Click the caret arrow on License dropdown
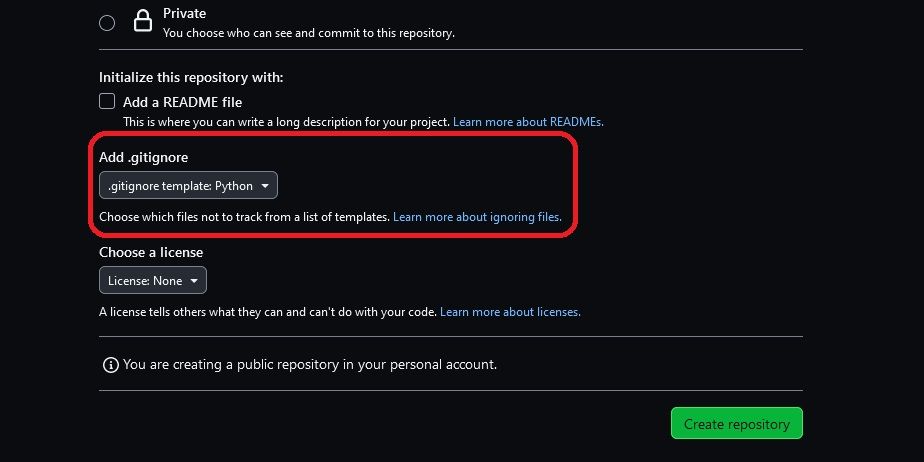 pyautogui.click(x=194, y=281)
